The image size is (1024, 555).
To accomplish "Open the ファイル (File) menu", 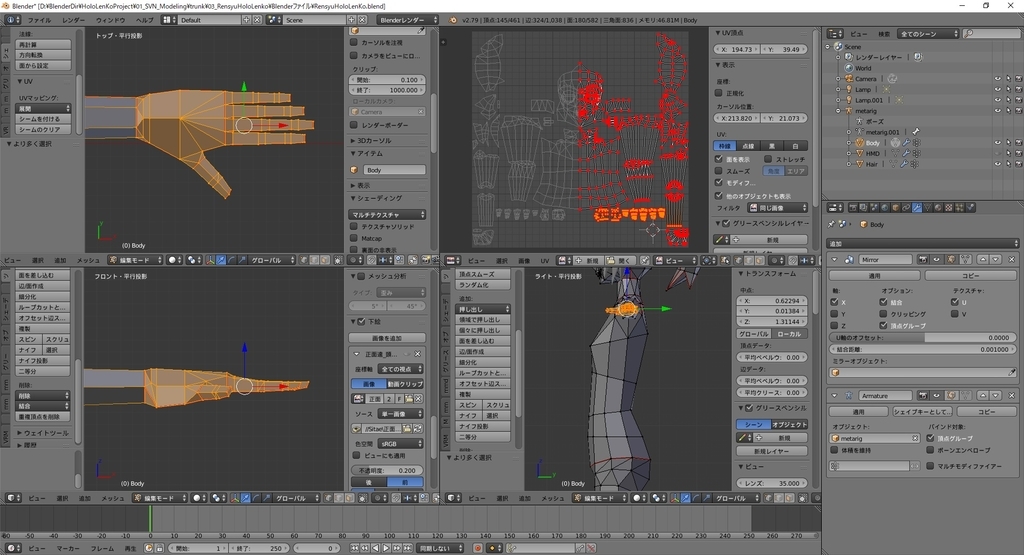I will click(x=39, y=20).
